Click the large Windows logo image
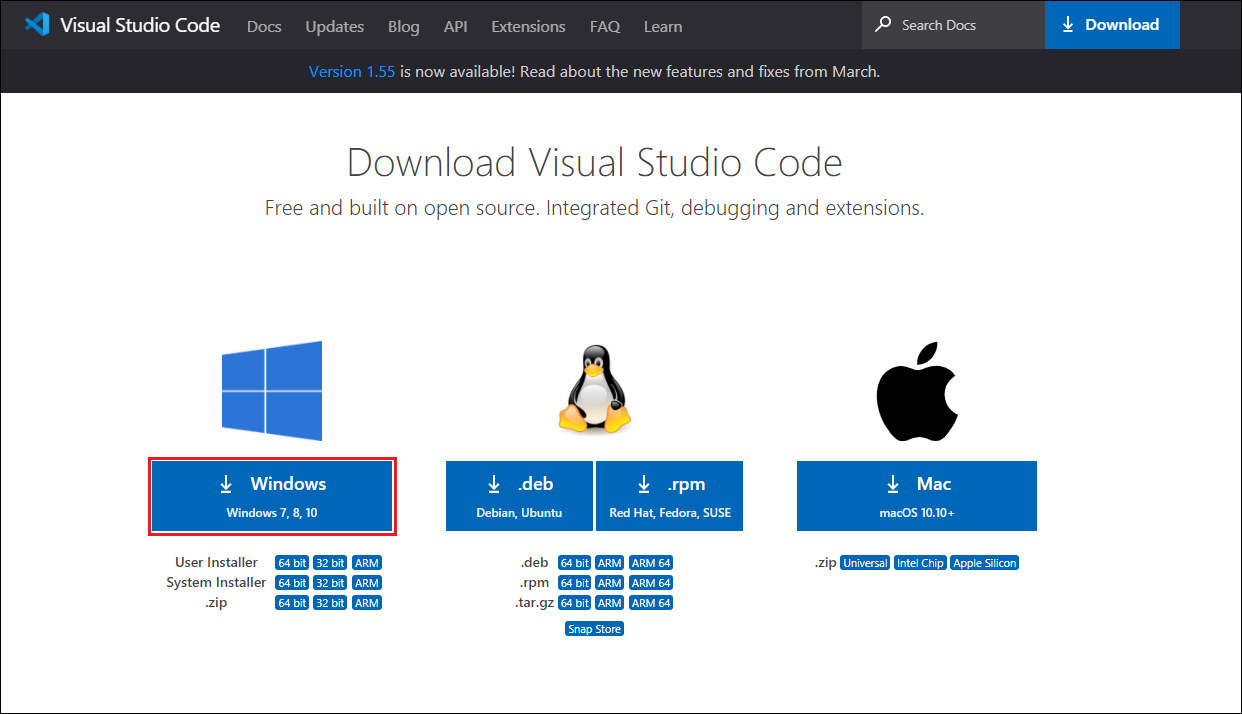Screen dimensions: 1242x714 point(272,391)
